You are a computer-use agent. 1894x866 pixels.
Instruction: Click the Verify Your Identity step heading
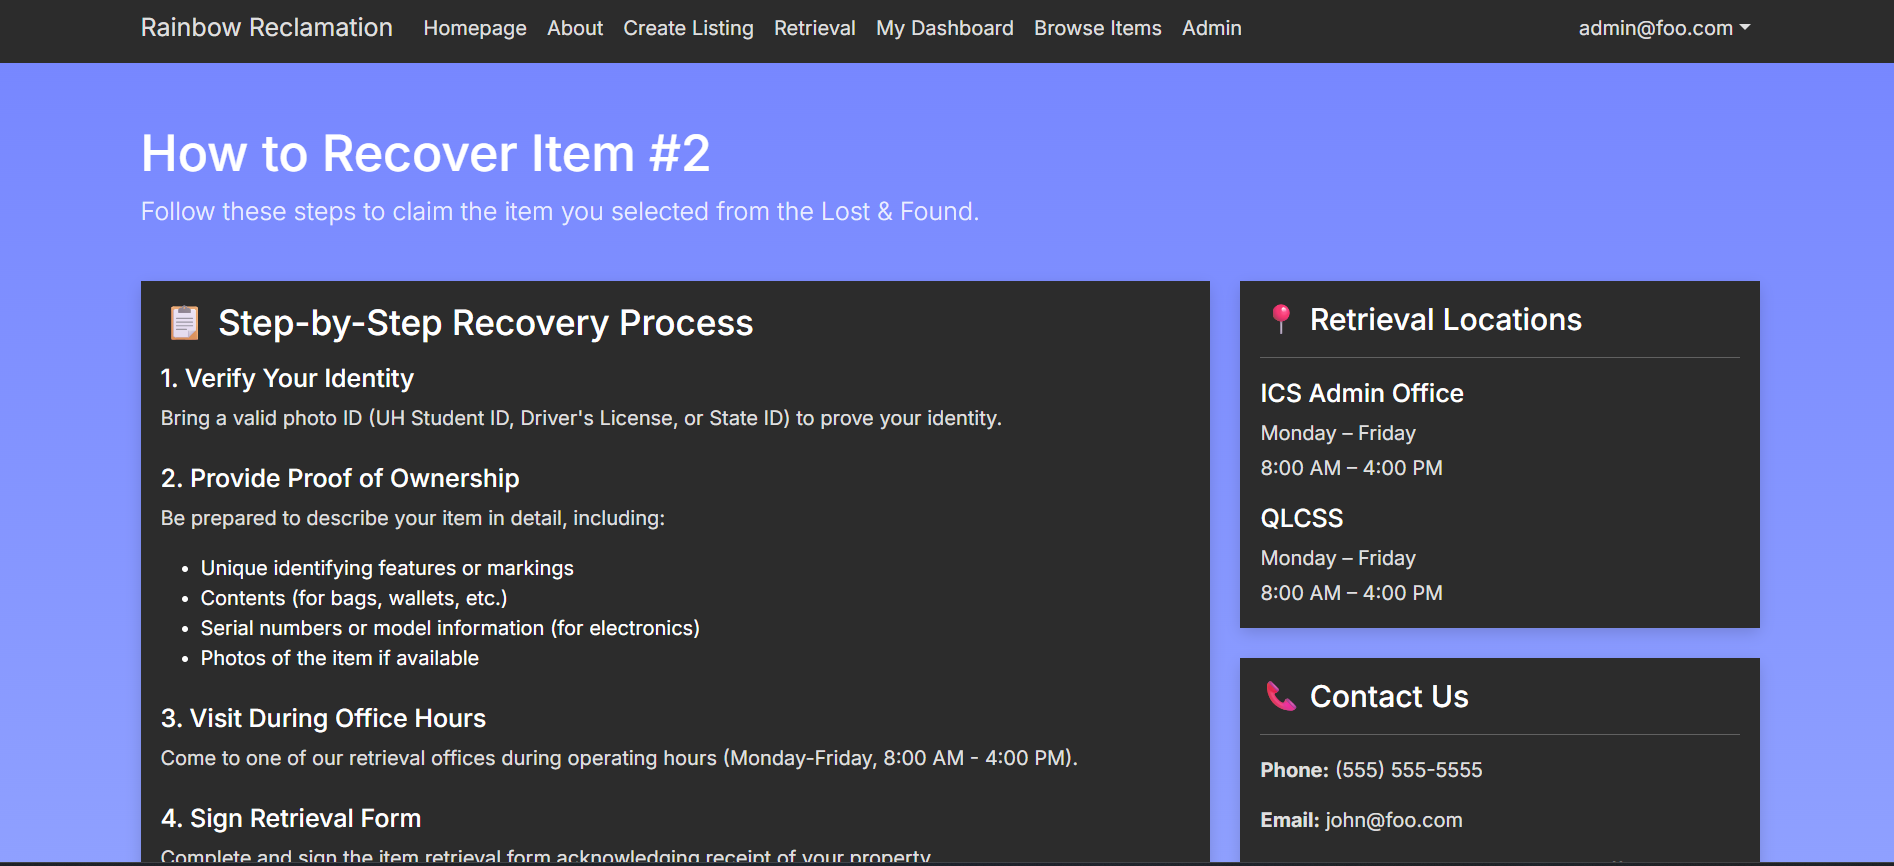[287, 378]
